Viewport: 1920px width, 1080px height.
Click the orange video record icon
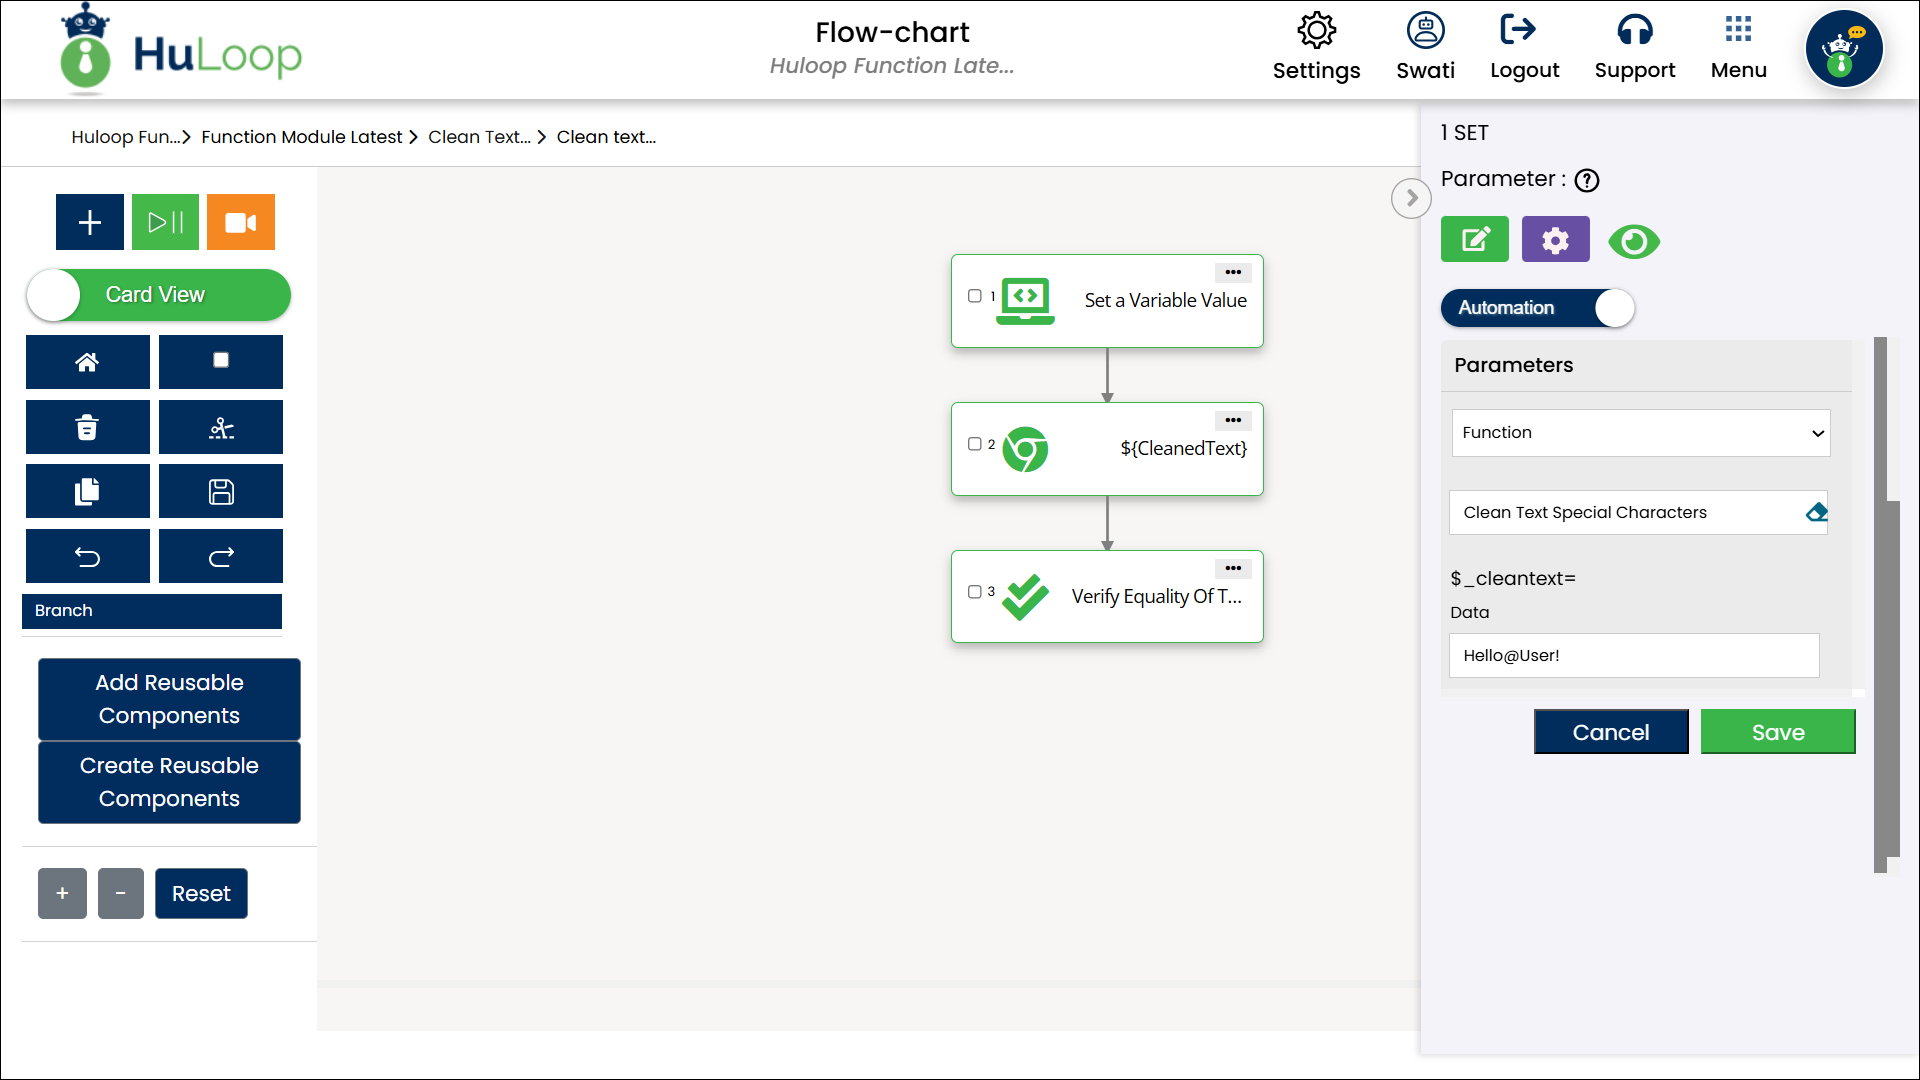click(240, 222)
